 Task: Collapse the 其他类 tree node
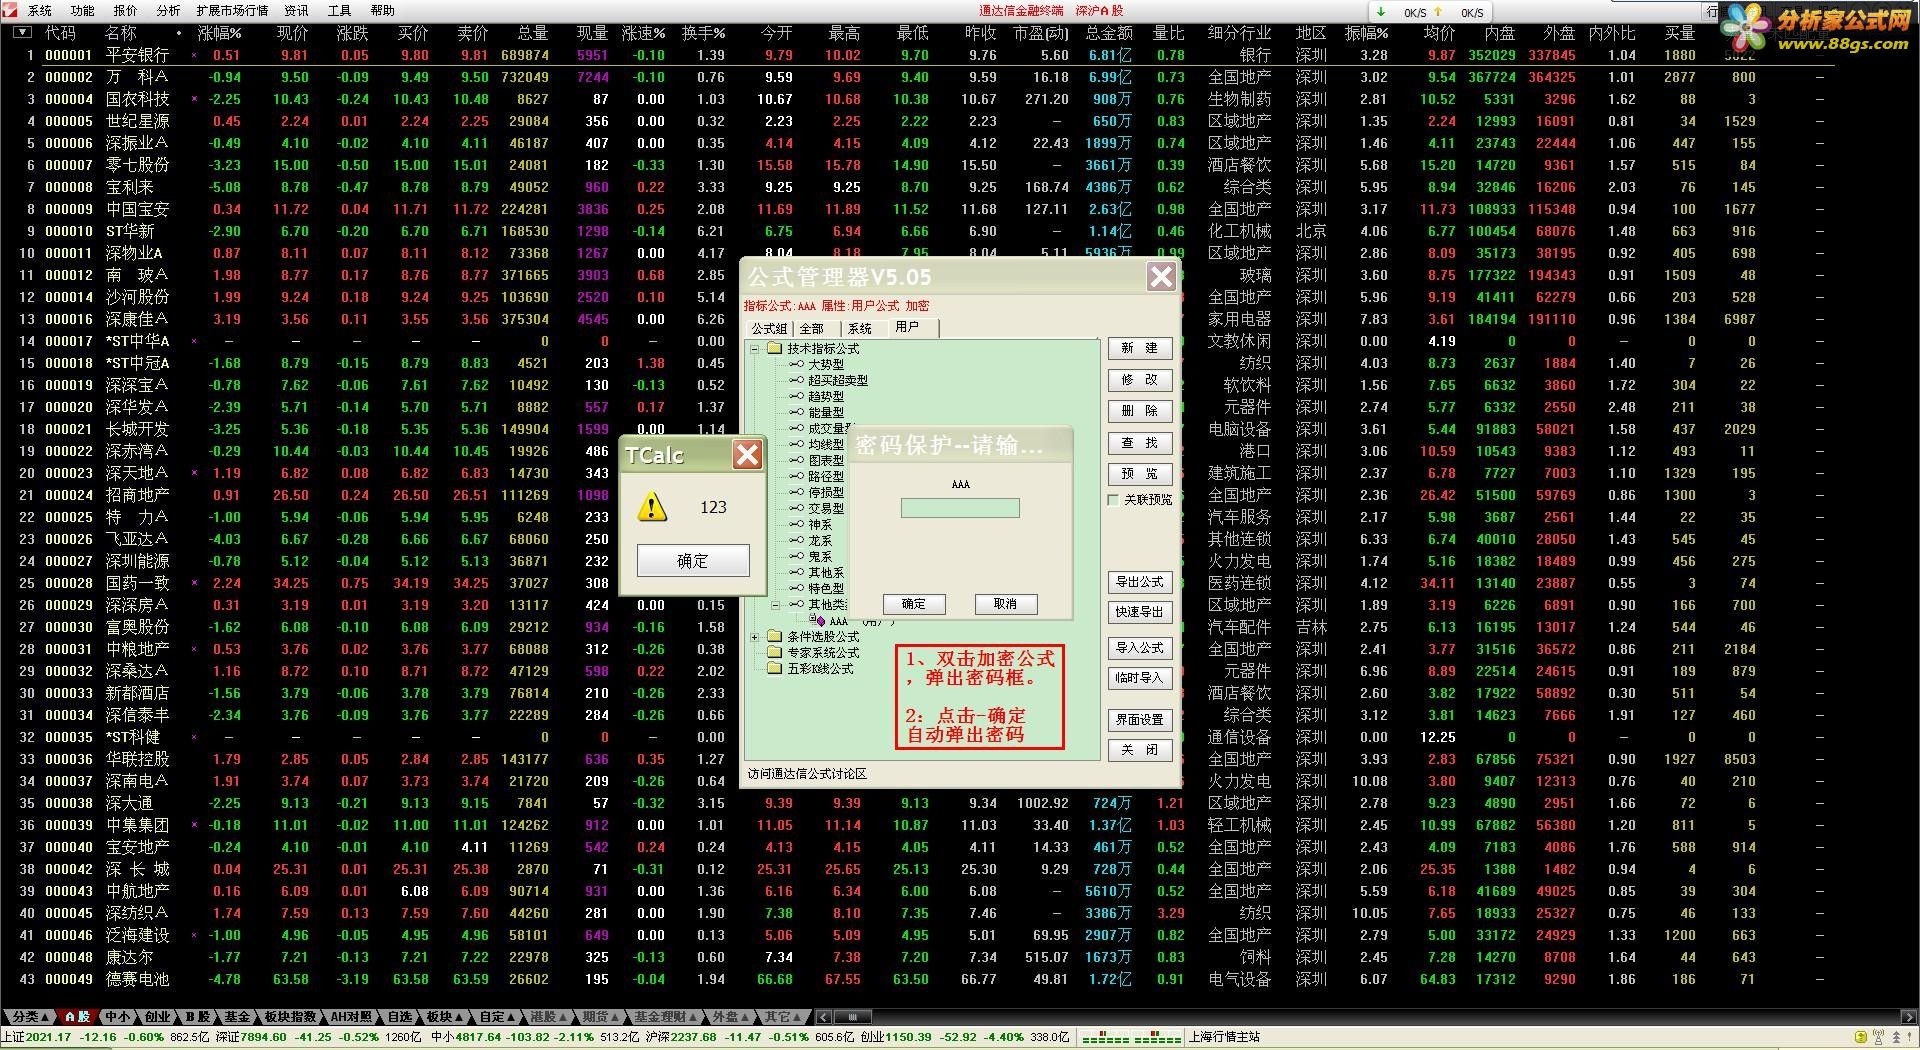pyautogui.click(x=775, y=605)
